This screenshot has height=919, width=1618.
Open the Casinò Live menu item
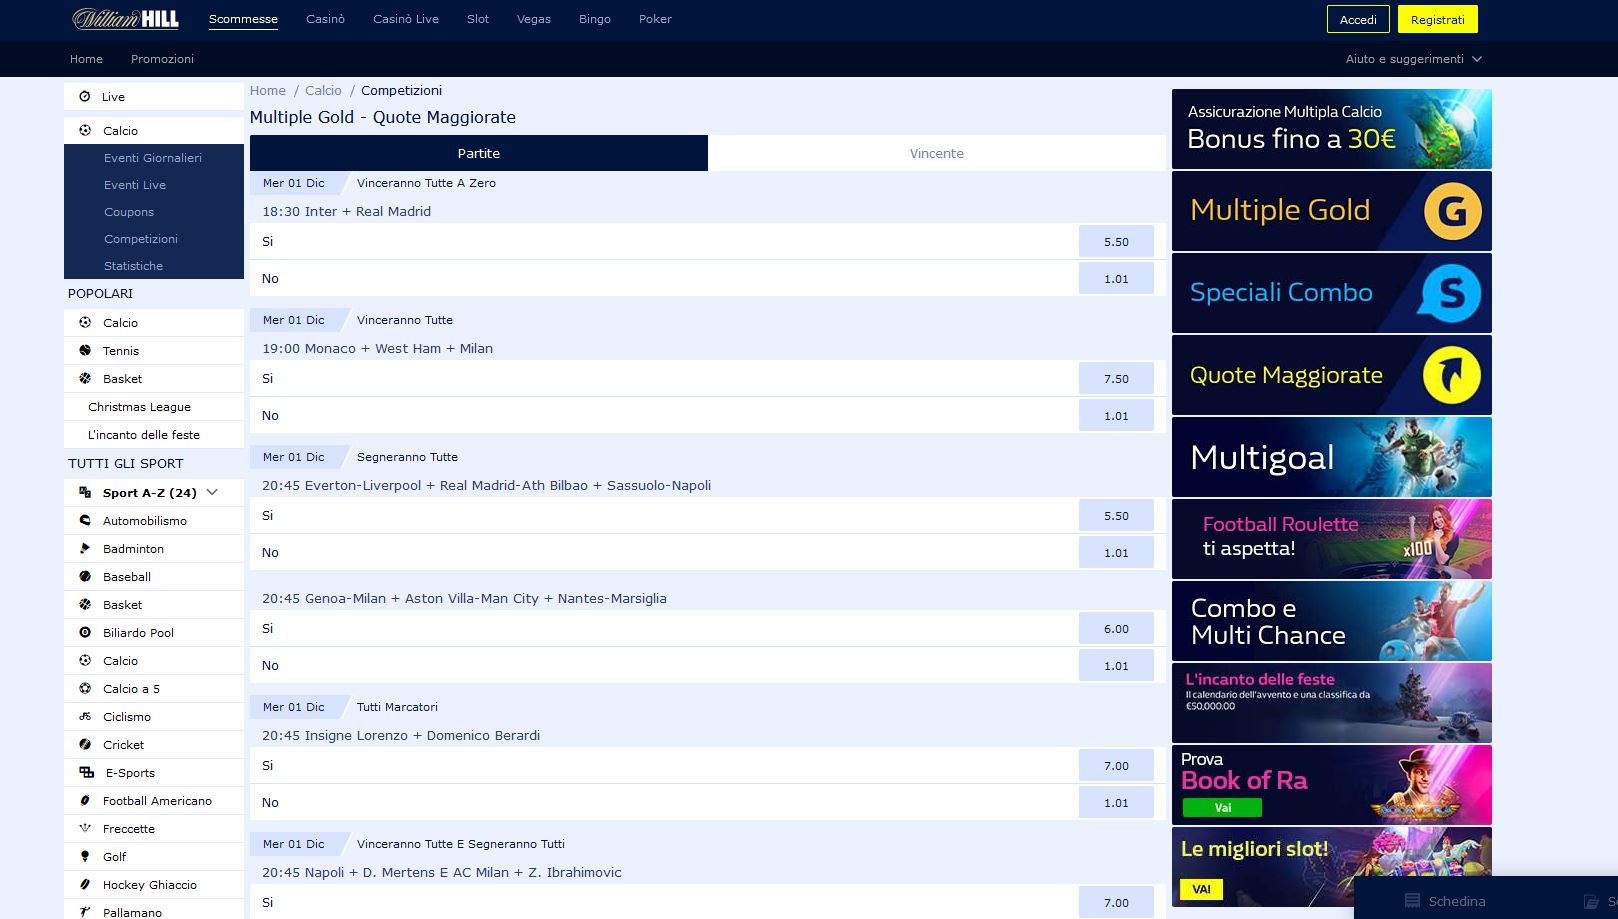point(406,19)
